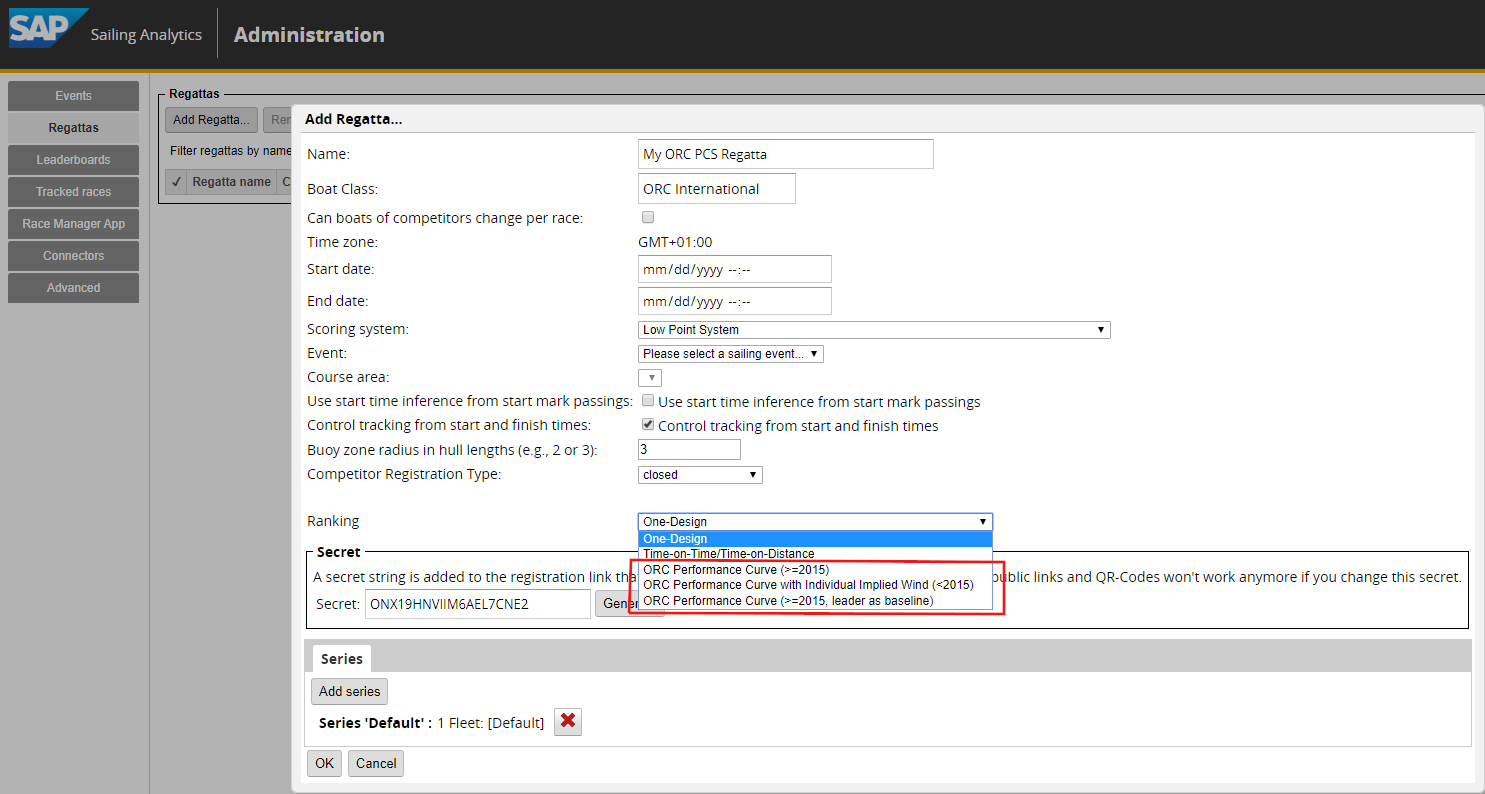Viewport: 1485px width, 794px height.
Task: Enable start time inference from mark passings
Action: 648,401
